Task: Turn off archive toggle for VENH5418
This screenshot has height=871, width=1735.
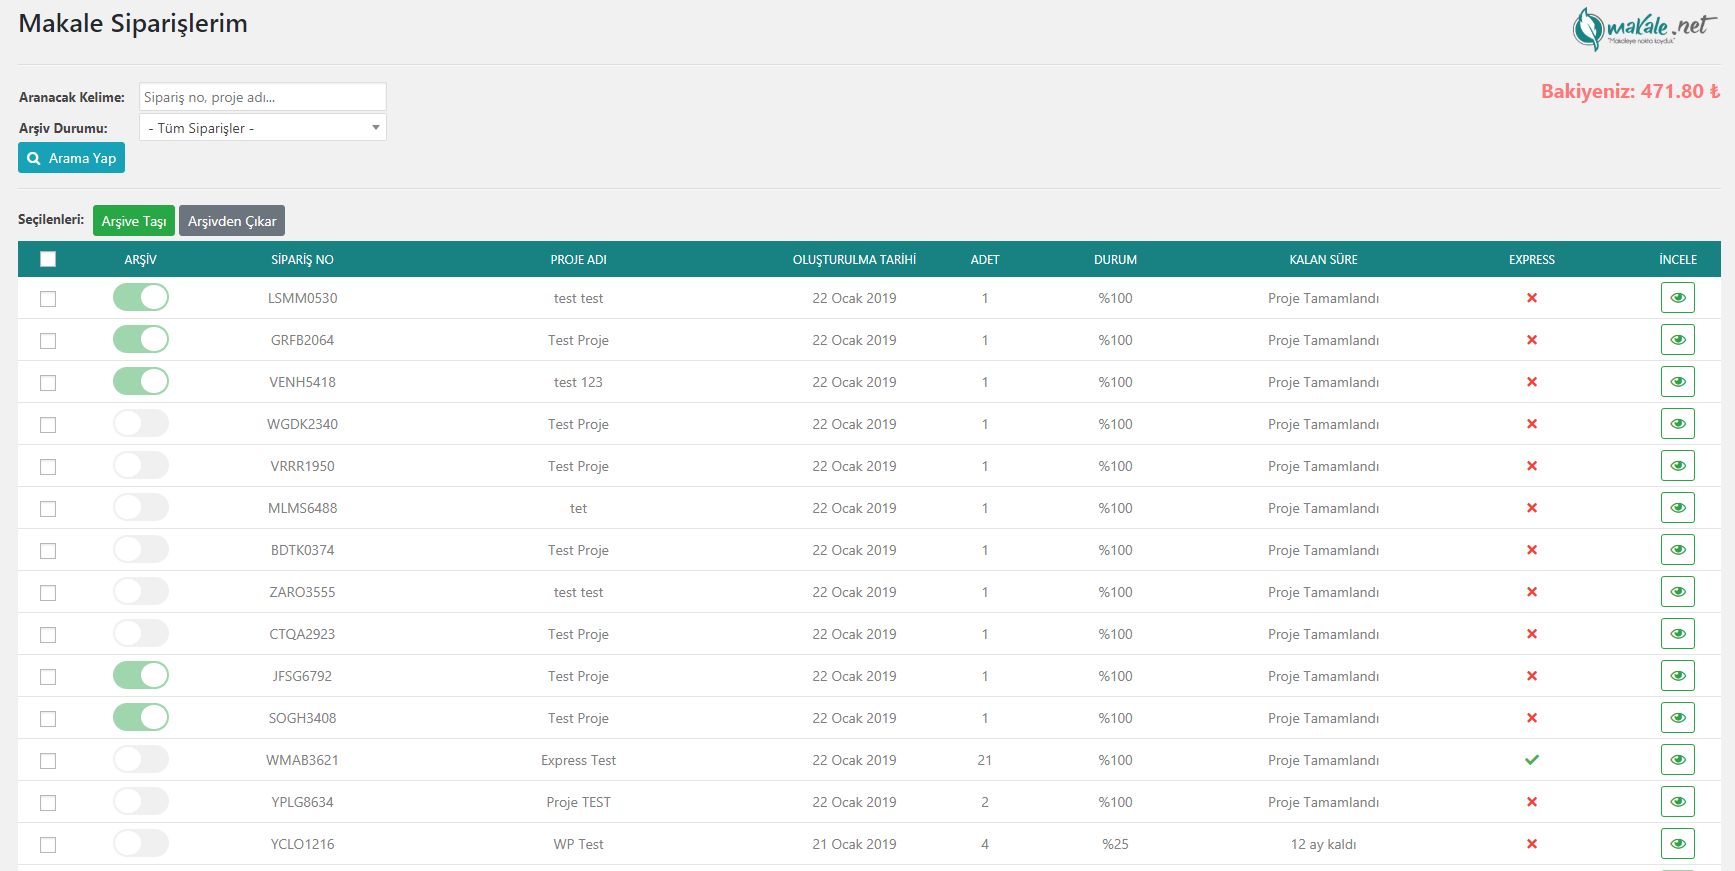Action: point(141,381)
